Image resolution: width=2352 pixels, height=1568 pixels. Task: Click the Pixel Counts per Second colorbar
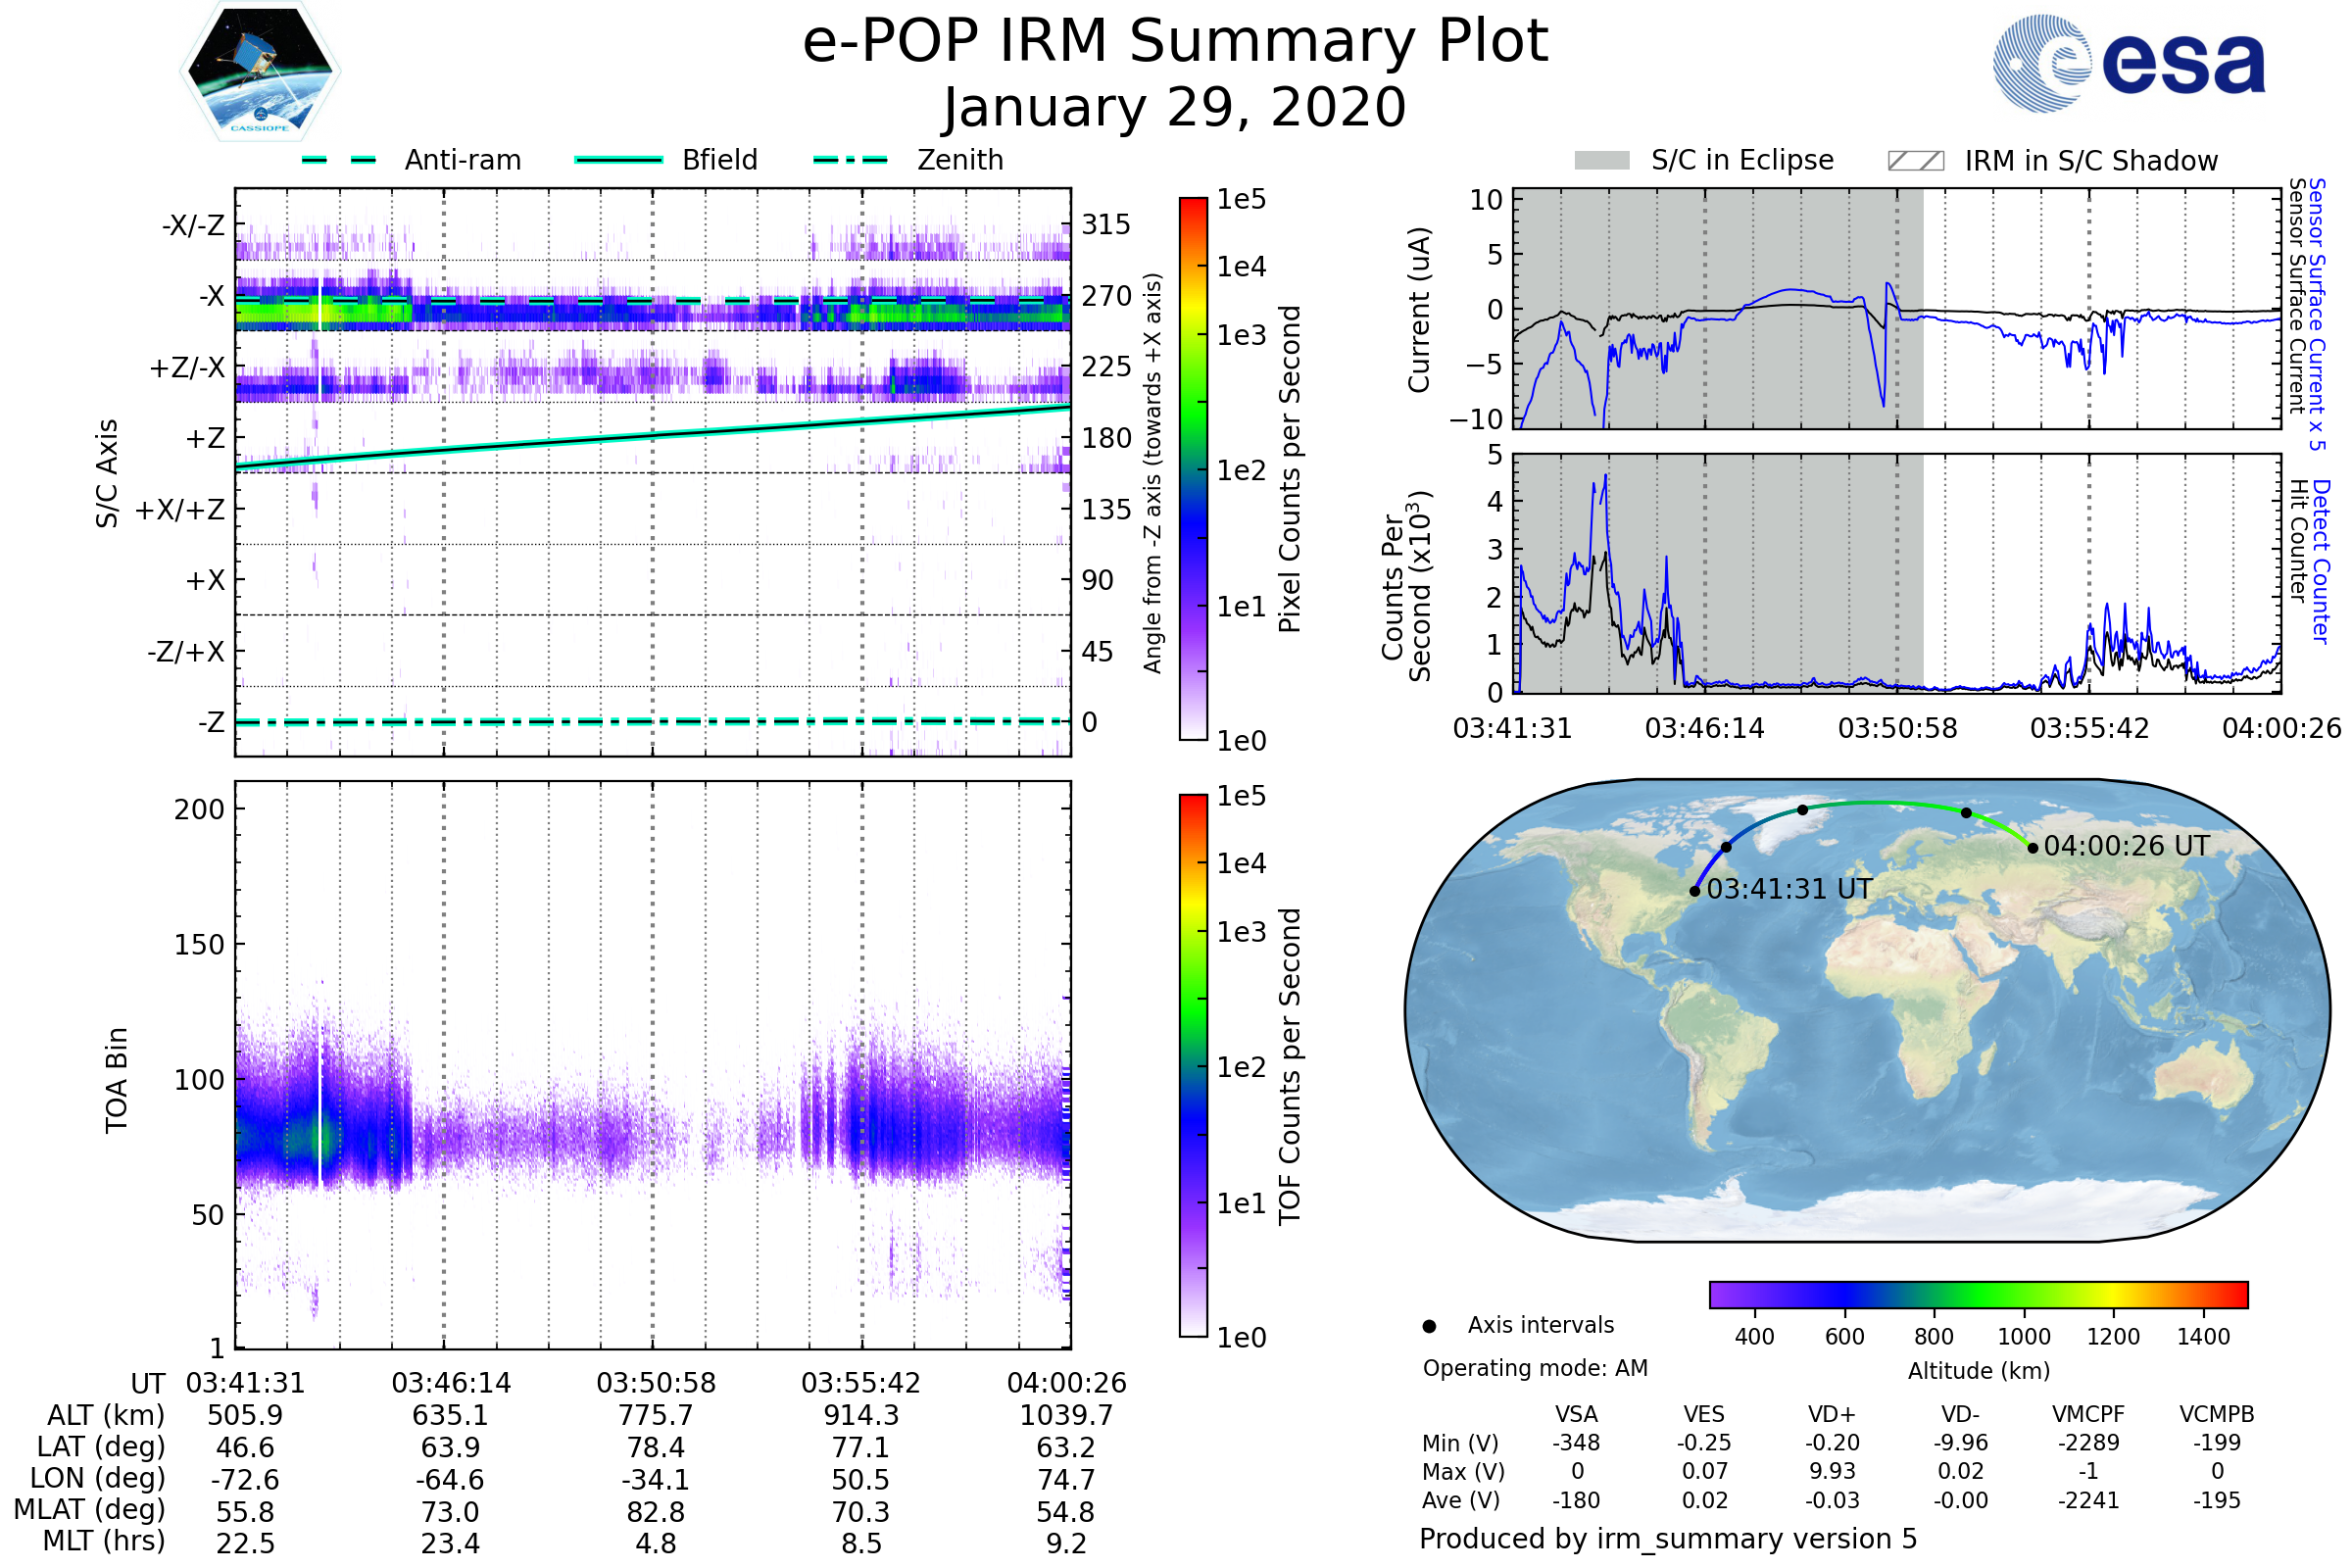[x=1193, y=469]
